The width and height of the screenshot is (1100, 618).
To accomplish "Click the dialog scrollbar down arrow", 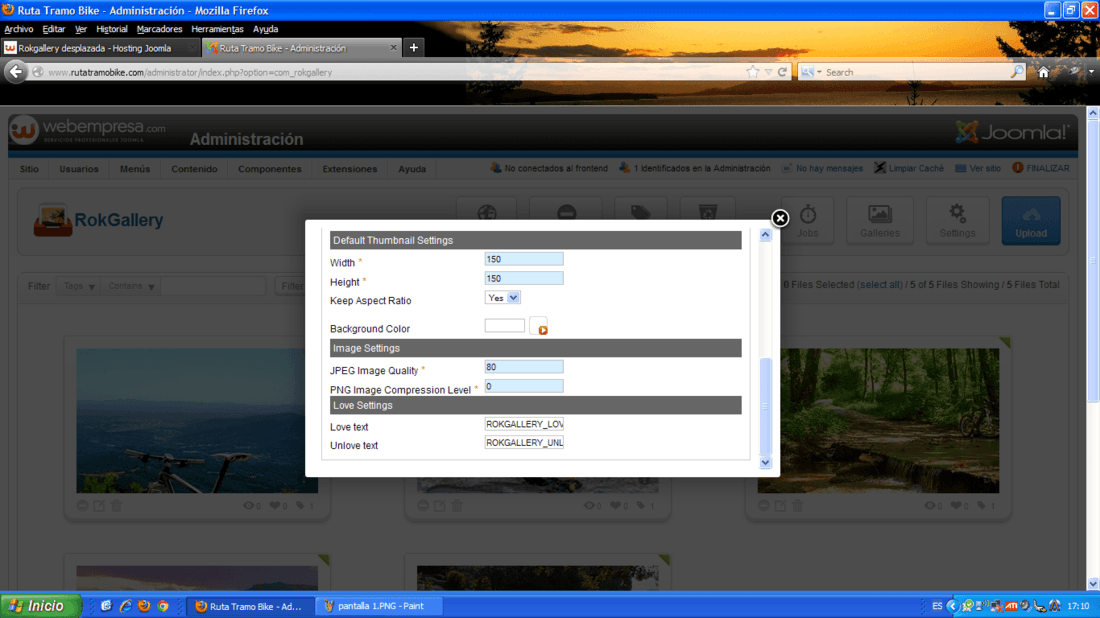I will 765,463.
